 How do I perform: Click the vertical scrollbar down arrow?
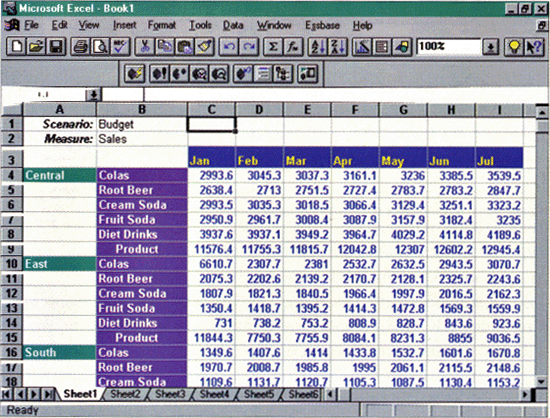click(x=542, y=381)
